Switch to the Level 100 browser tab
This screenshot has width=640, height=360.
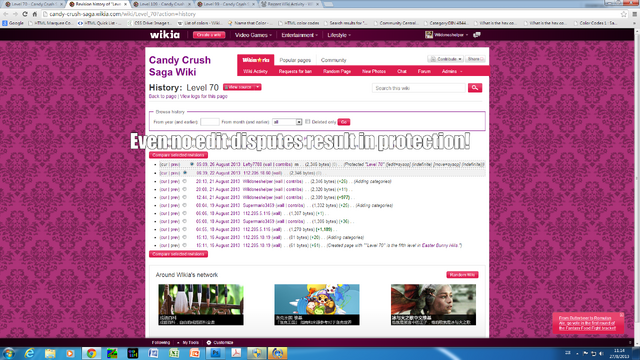pyautogui.click(x=161, y=4)
